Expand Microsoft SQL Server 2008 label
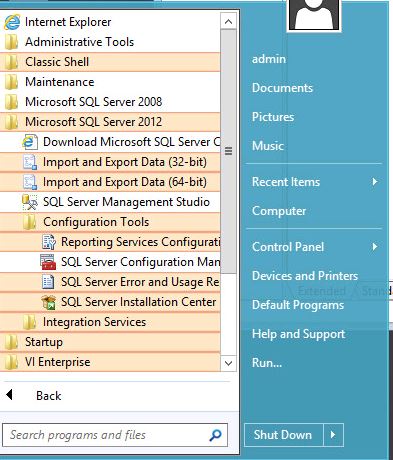 (x=94, y=102)
